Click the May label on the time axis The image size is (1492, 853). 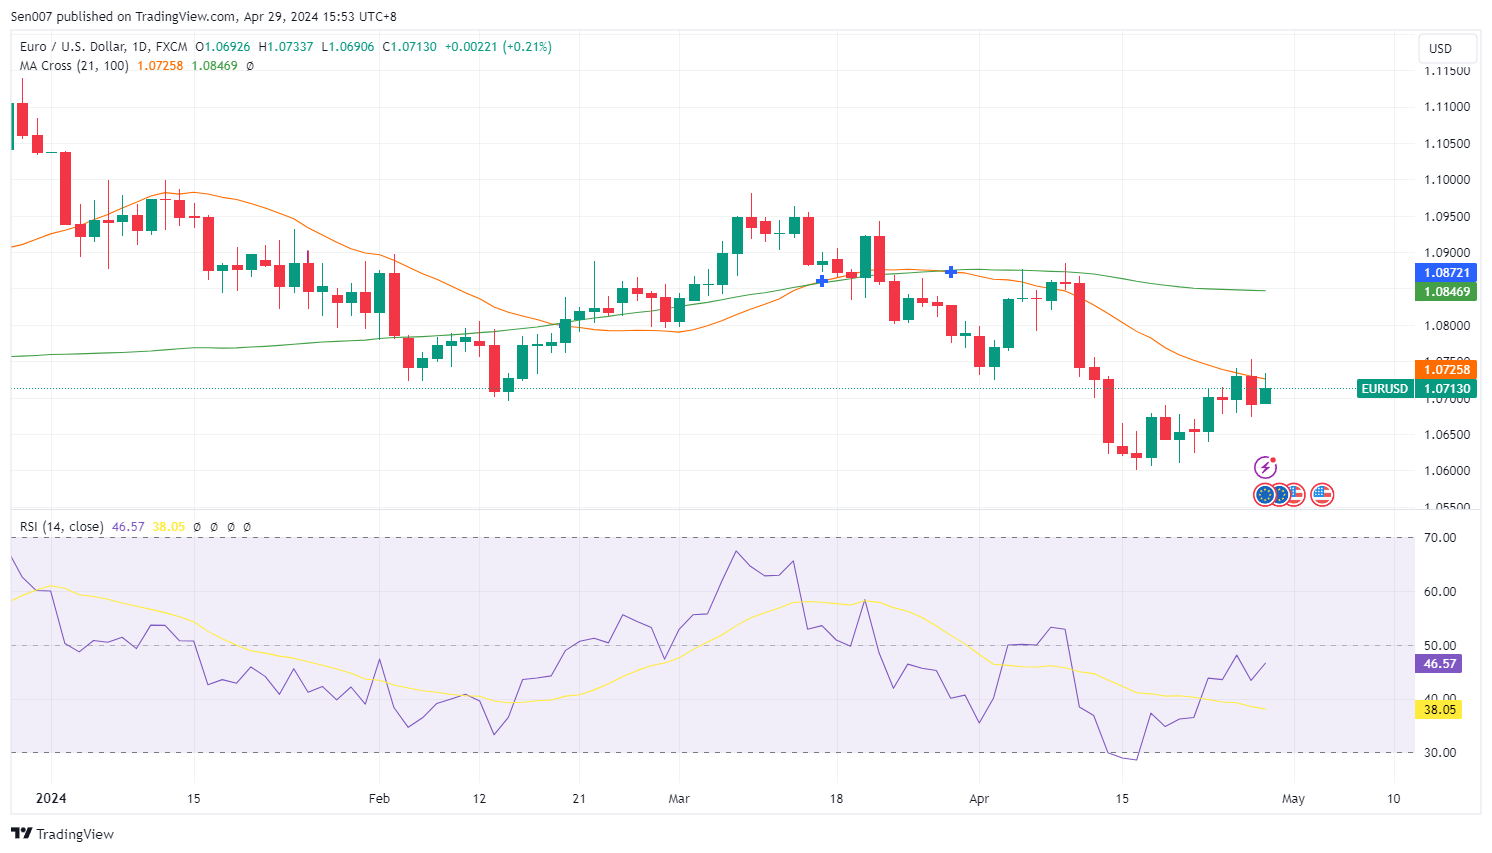(x=1293, y=798)
